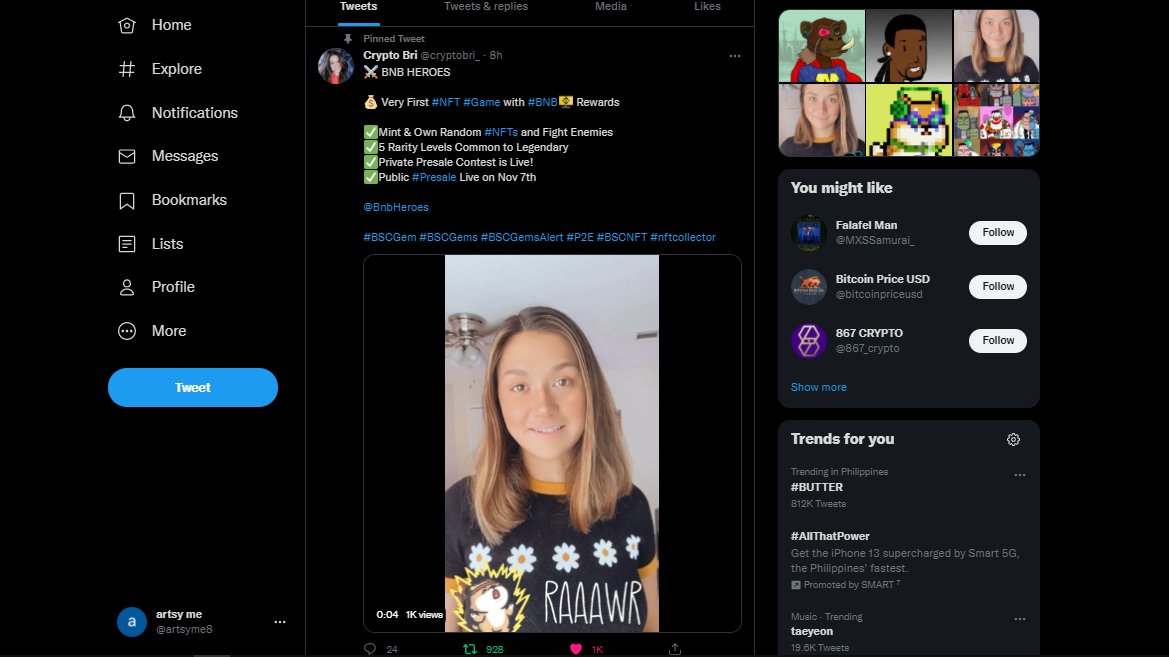Image resolution: width=1169 pixels, height=657 pixels.
Task: Open account options dots beside artsy me
Action: tap(280, 622)
